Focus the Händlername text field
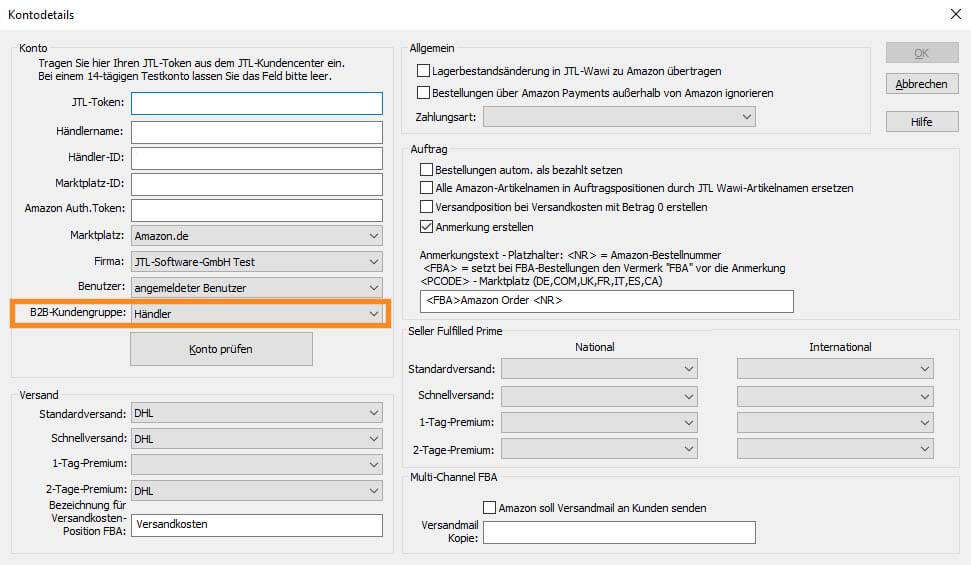The width and height of the screenshot is (971, 565). [257, 132]
